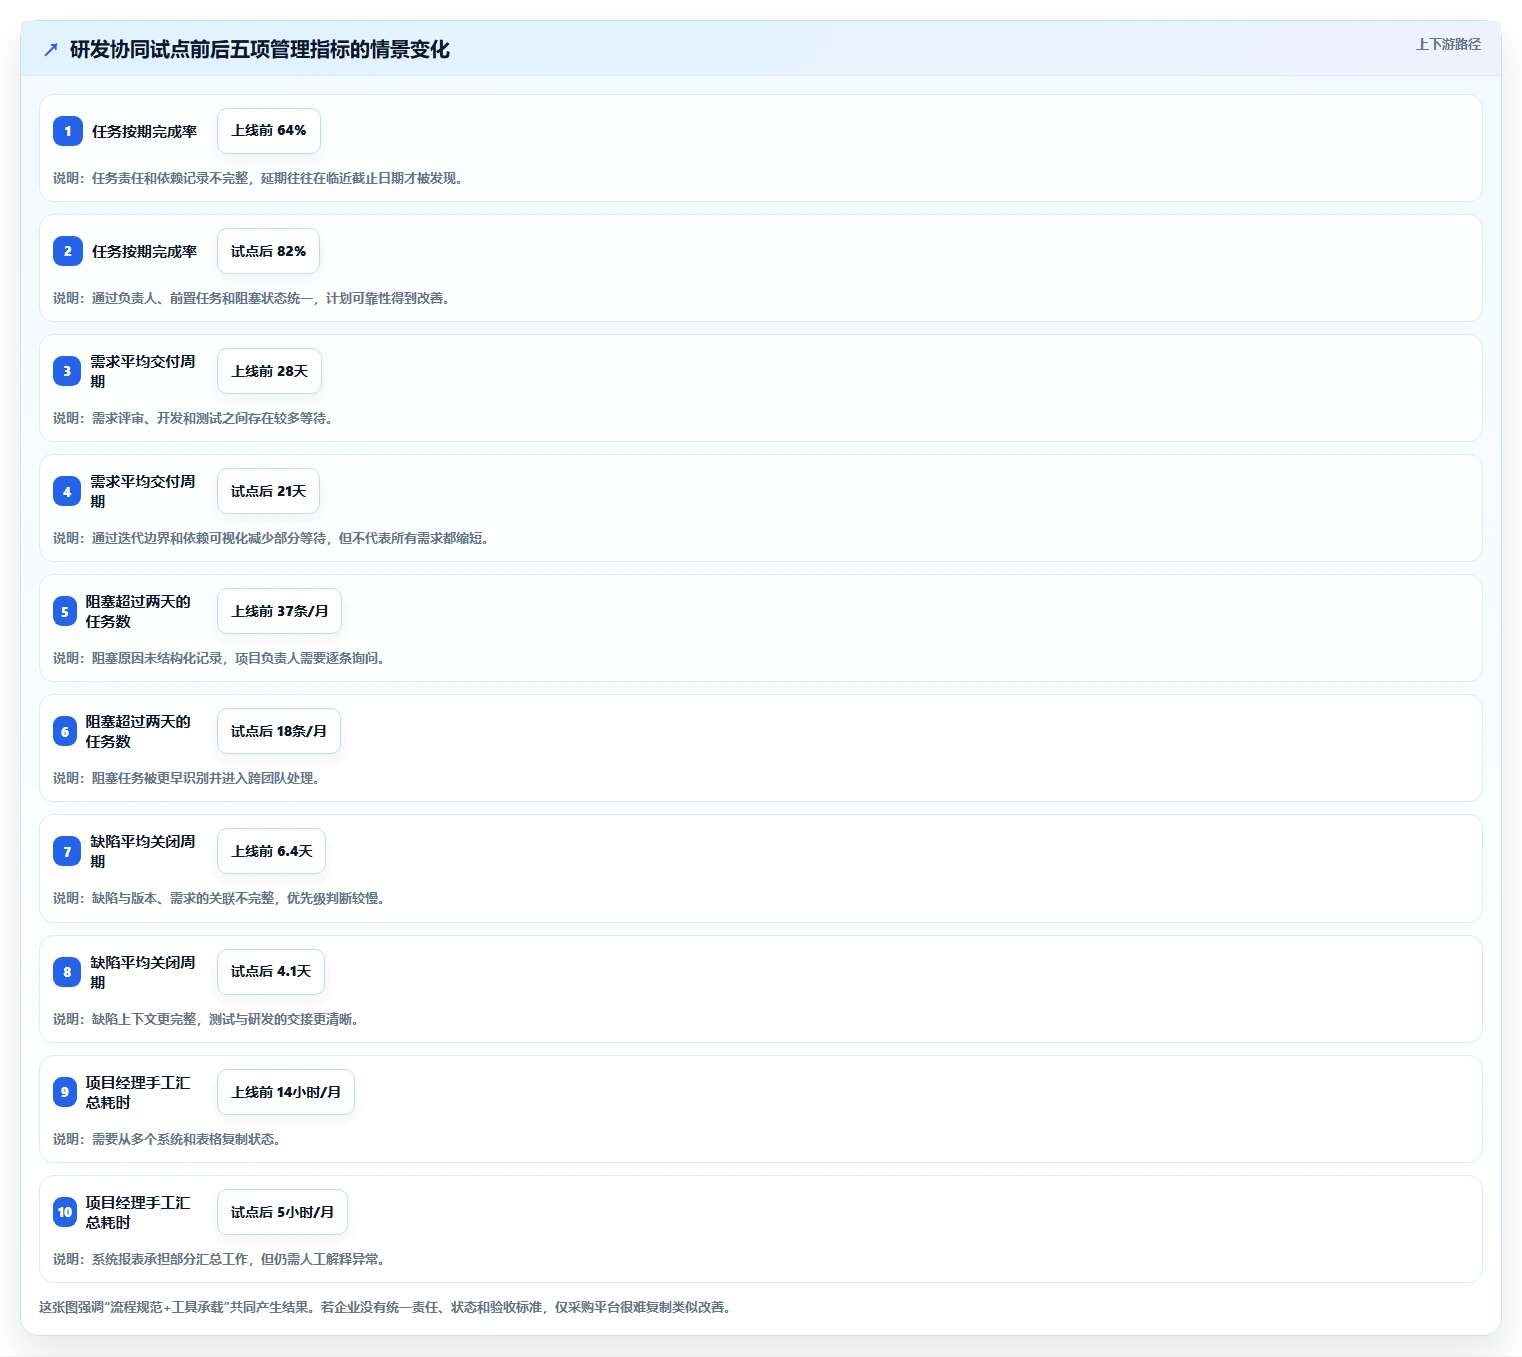This screenshot has width=1522, height=1357.
Task: Click the 试点后 18条/月 value chip
Action: (x=279, y=731)
